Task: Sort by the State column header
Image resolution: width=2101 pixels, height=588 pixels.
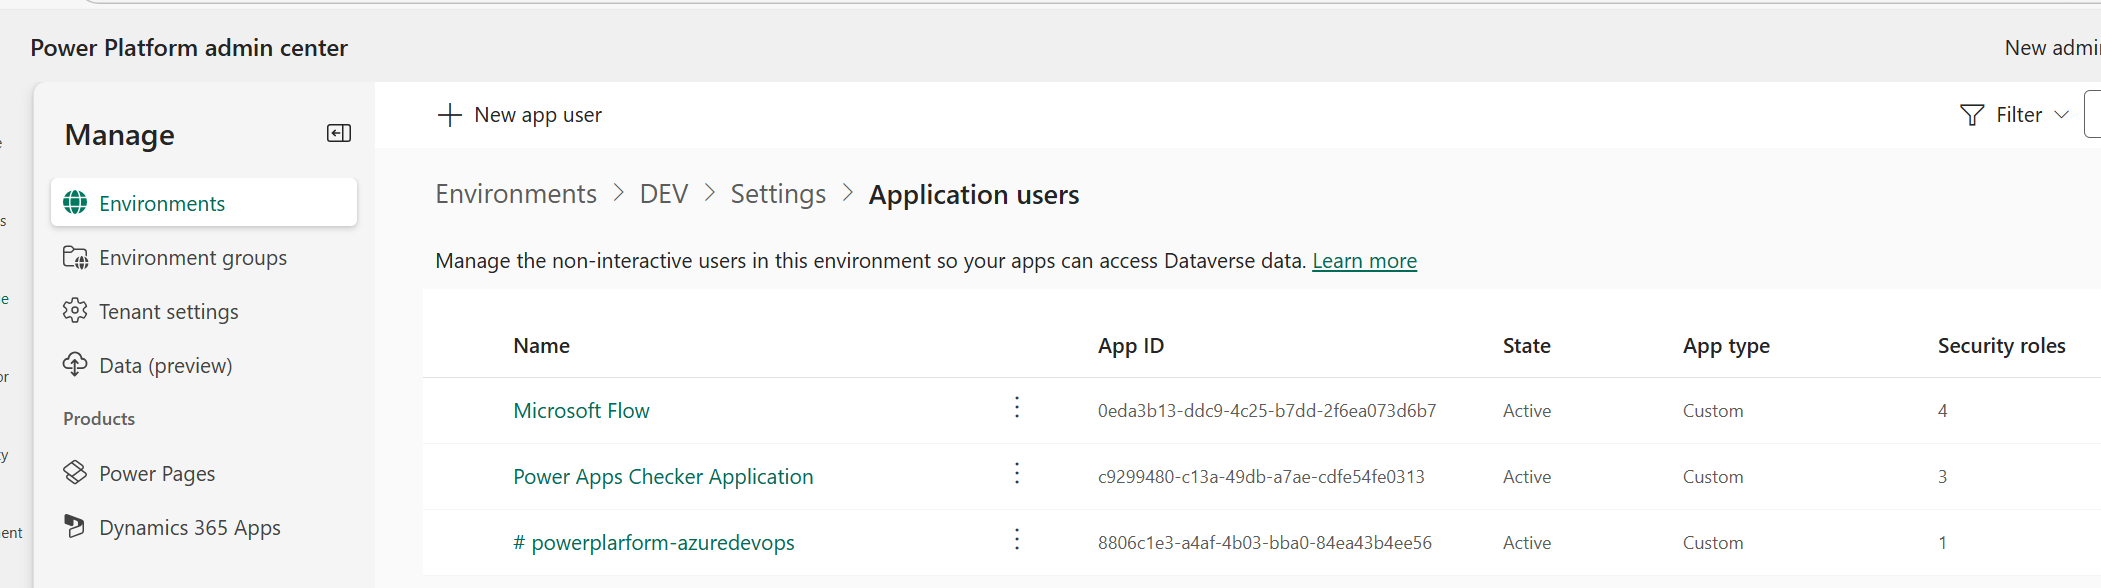Action: pyautogui.click(x=1527, y=346)
